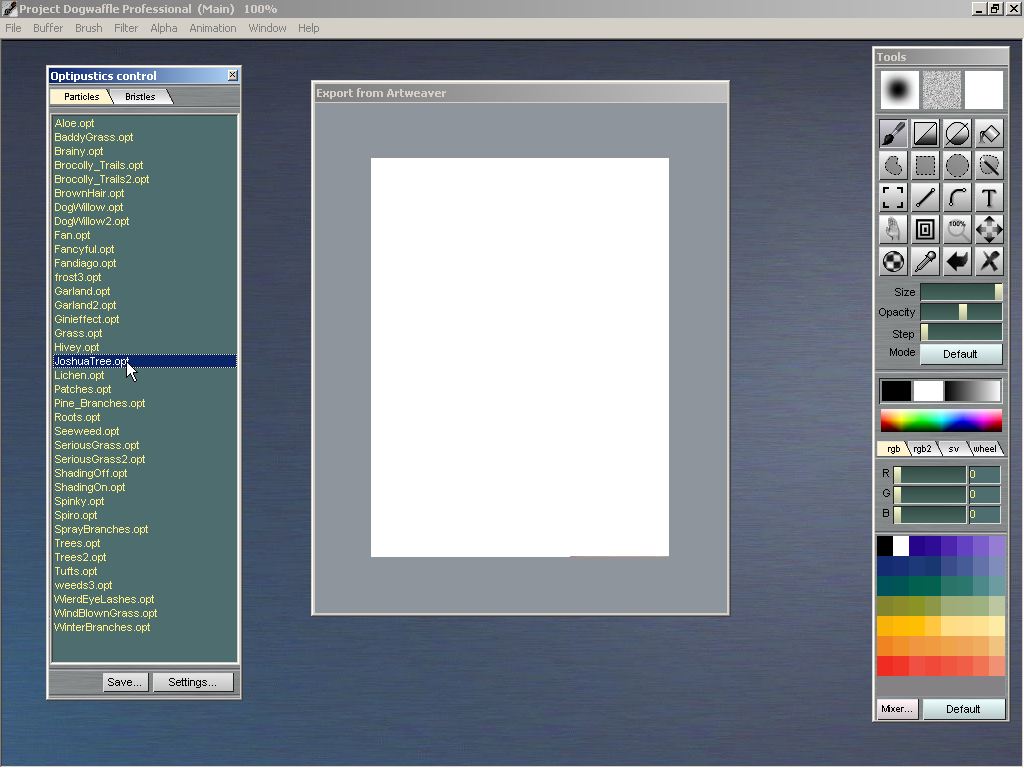Select the paintbrush tool

point(893,134)
